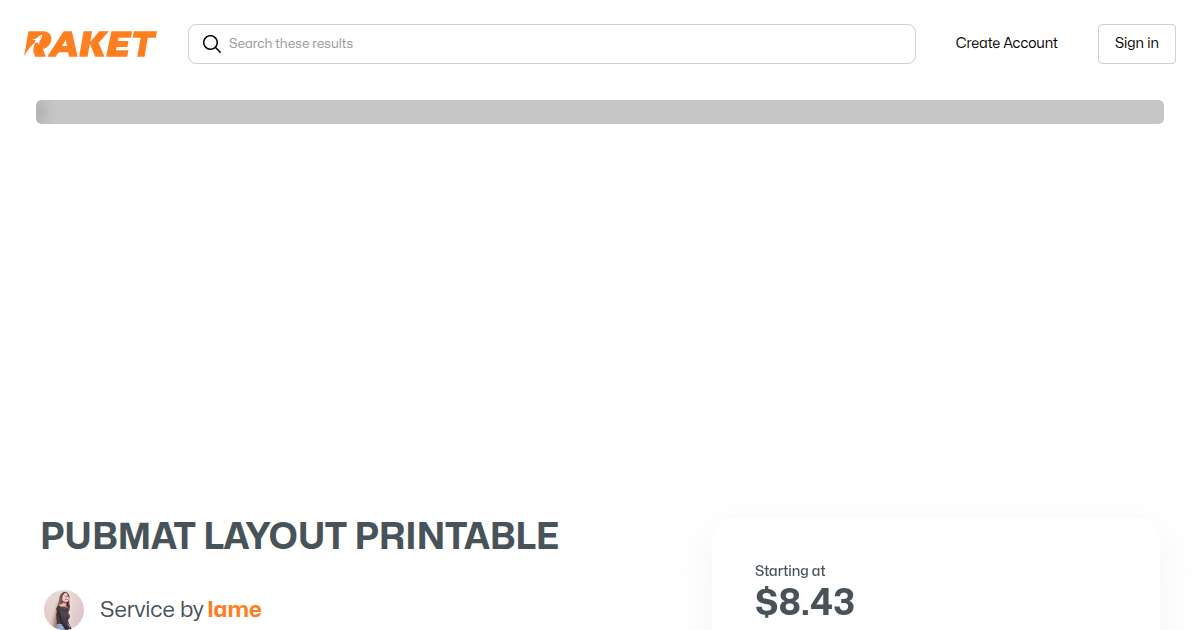Focus the "Search these results" field
Screen dimensions: 1200x630
560,44
